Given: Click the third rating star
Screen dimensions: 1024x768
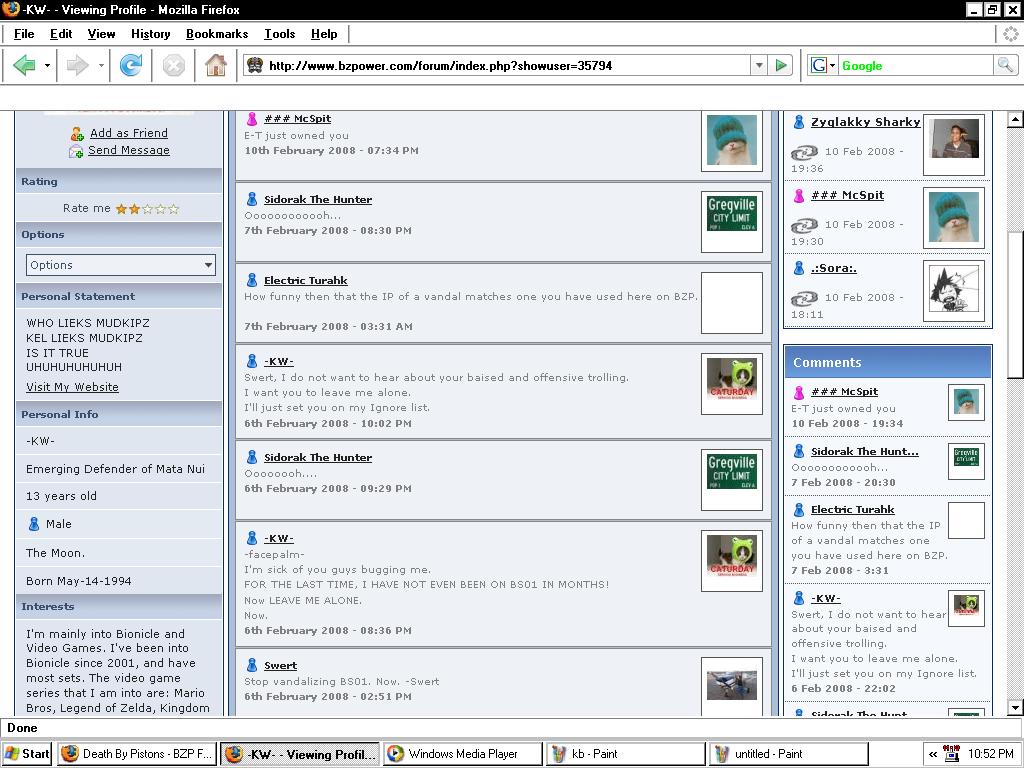Looking at the screenshot, I should tap(147, 209).
